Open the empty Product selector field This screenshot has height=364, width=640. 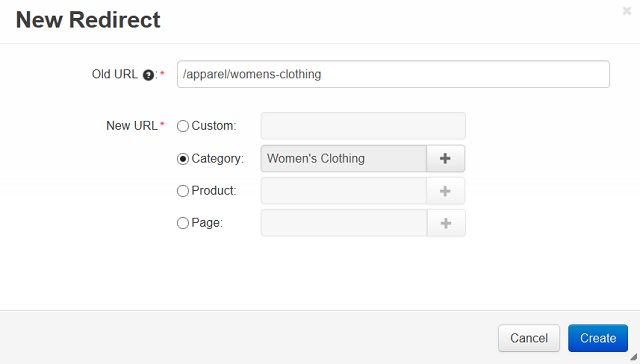[344, 191]
